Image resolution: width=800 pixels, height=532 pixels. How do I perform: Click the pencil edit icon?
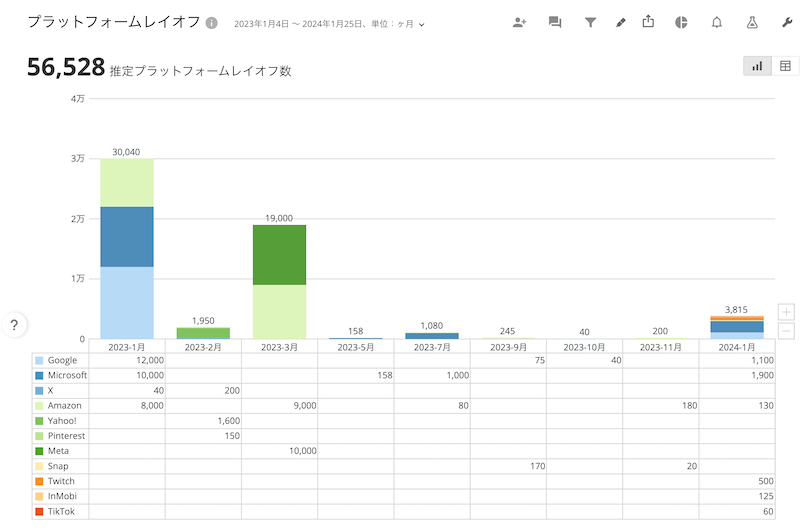tap(620, 22)
